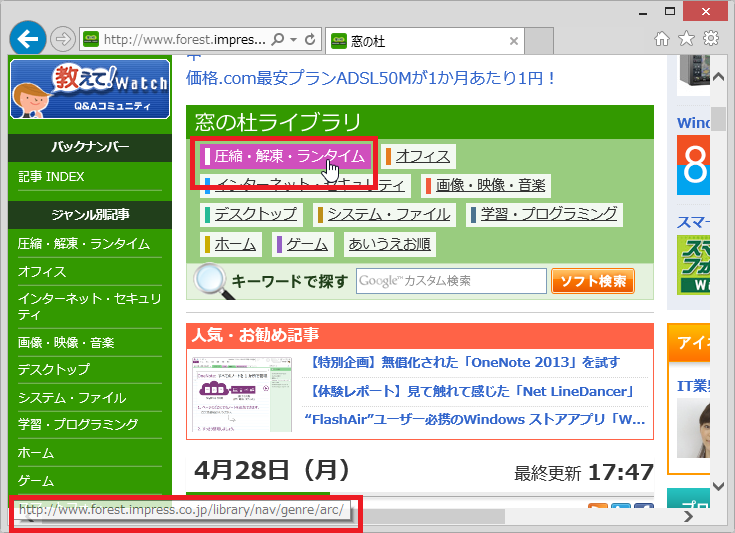Click the vertical scrollbar up arrow
The image size is (735, 533).
pyautogui.click(x=718, y=76)
